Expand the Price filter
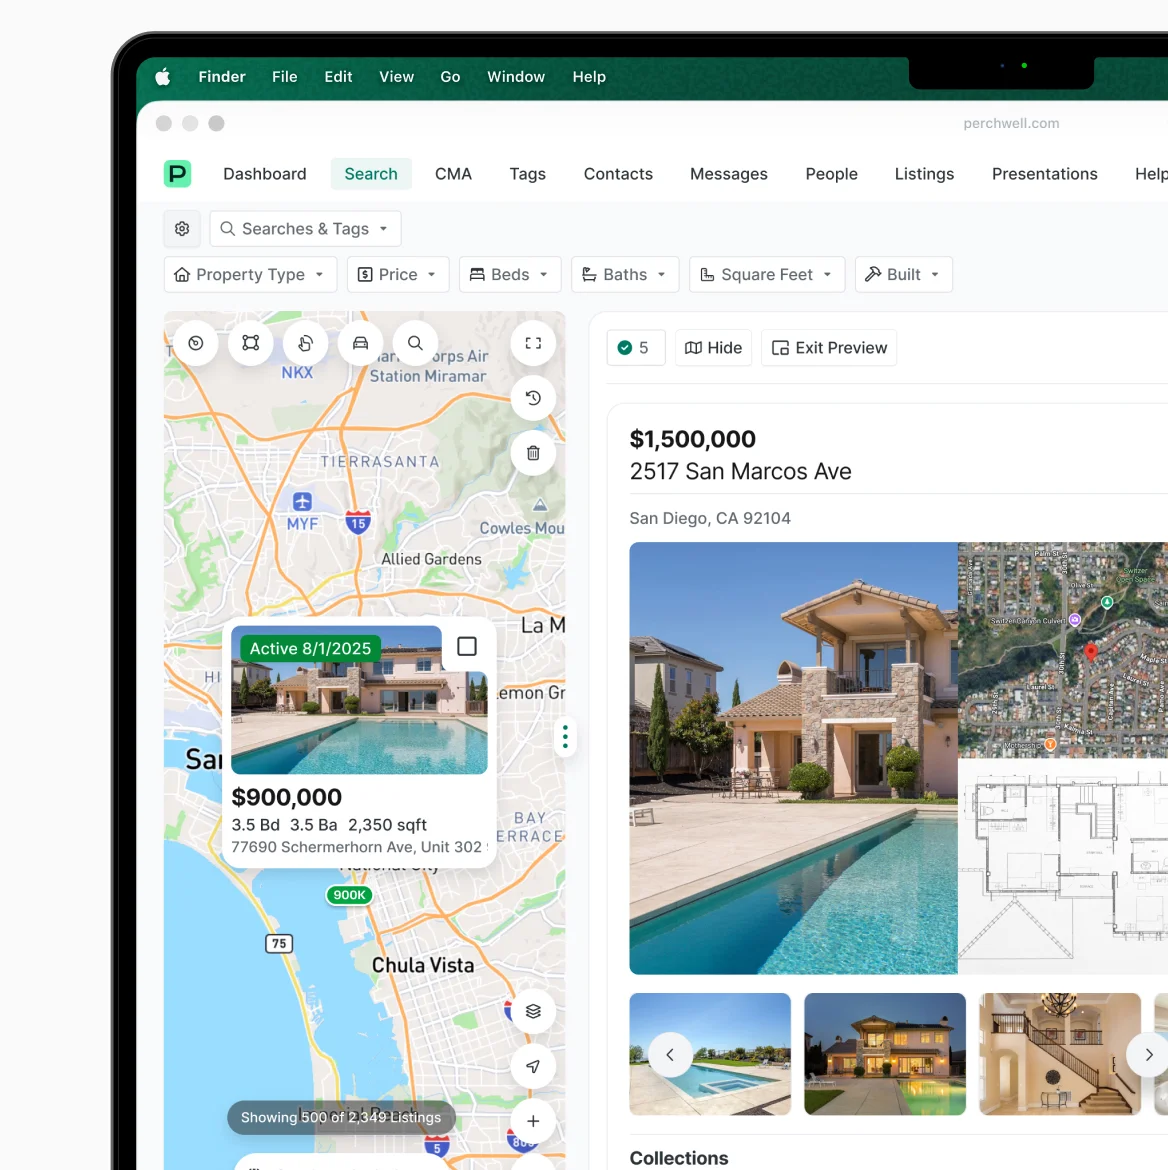Image resolution: width=1168 pixels, height=1170 pixels. (398, 275)
